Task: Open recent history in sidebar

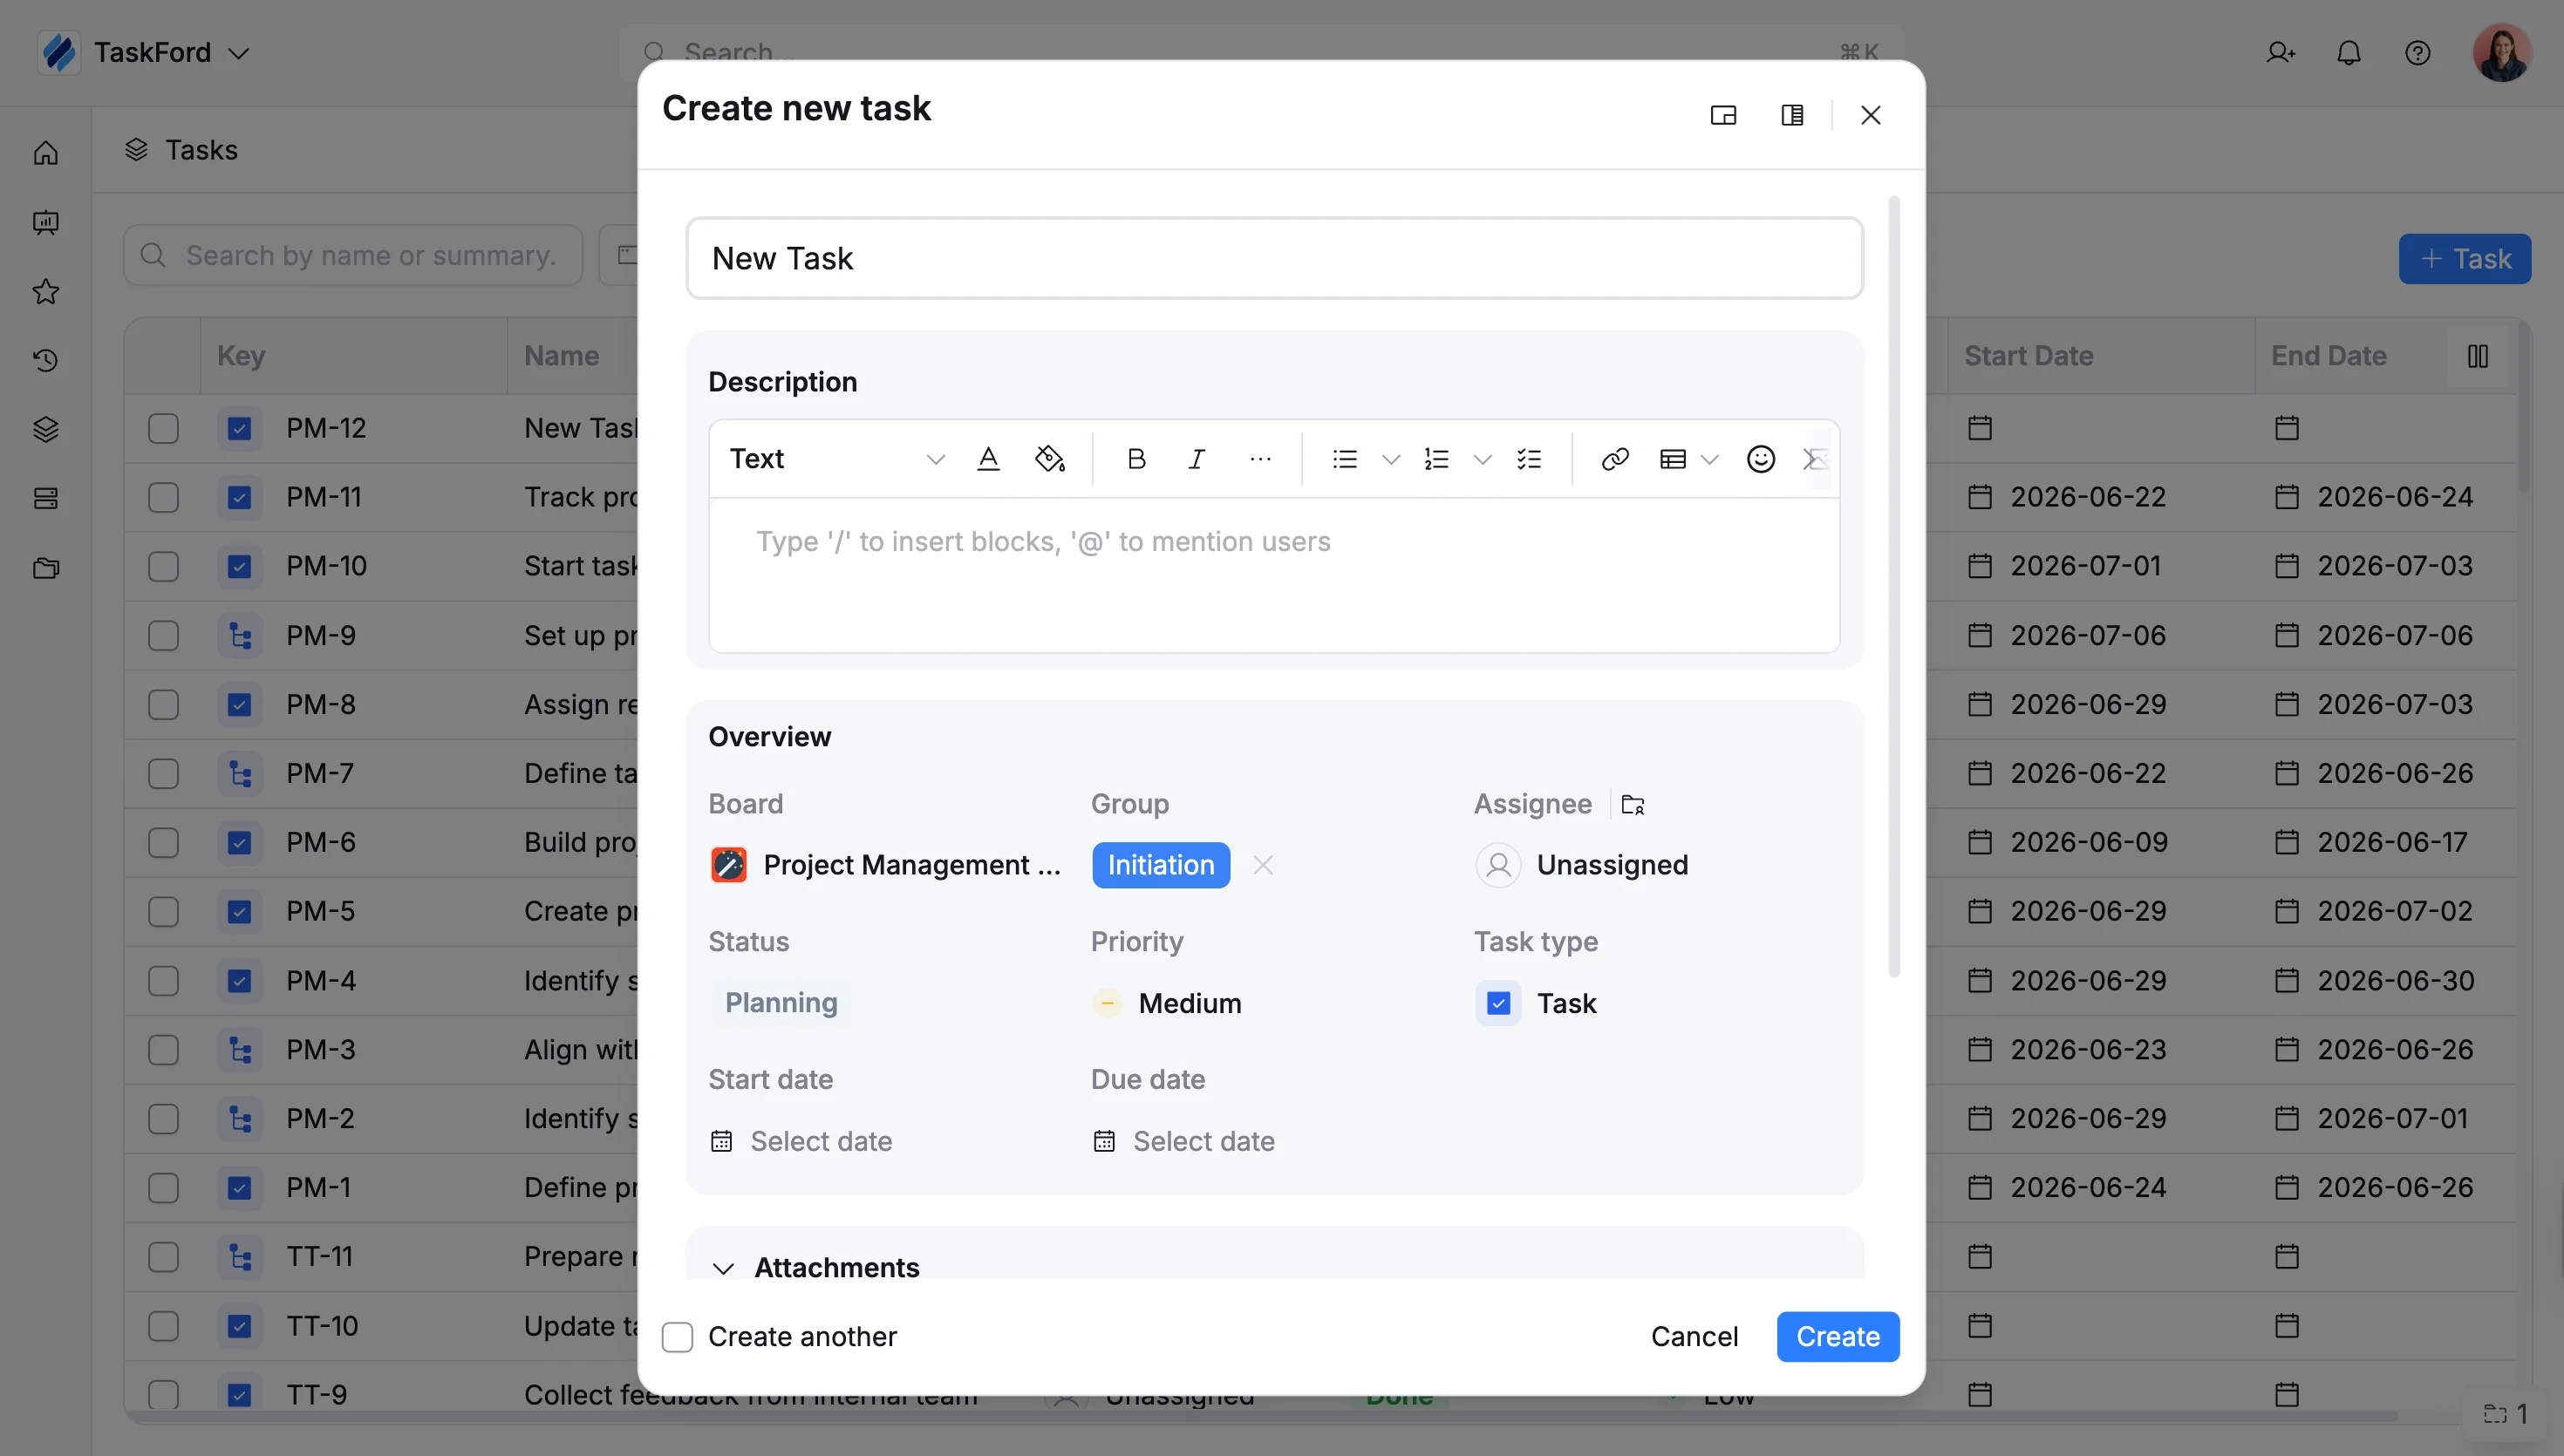Action: (x=46, y=361)
